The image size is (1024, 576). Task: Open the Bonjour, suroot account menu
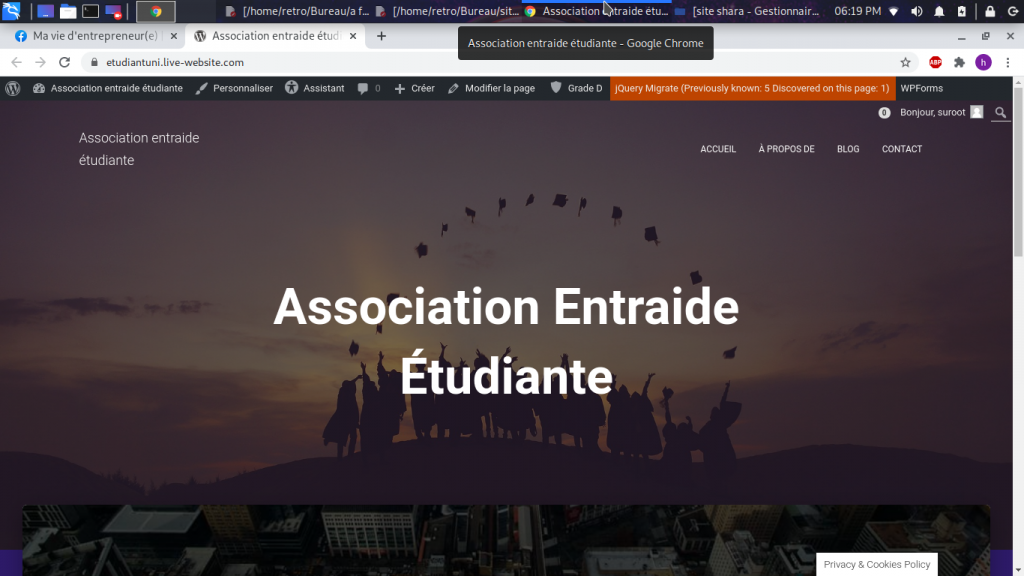coord(941,112)
